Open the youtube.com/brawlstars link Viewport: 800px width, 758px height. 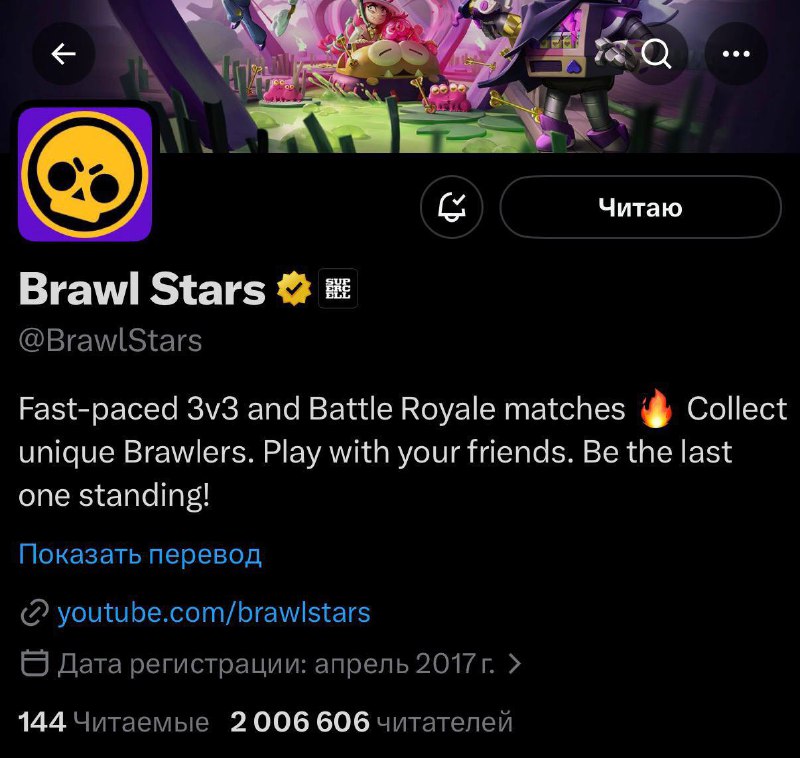[214, 612]
